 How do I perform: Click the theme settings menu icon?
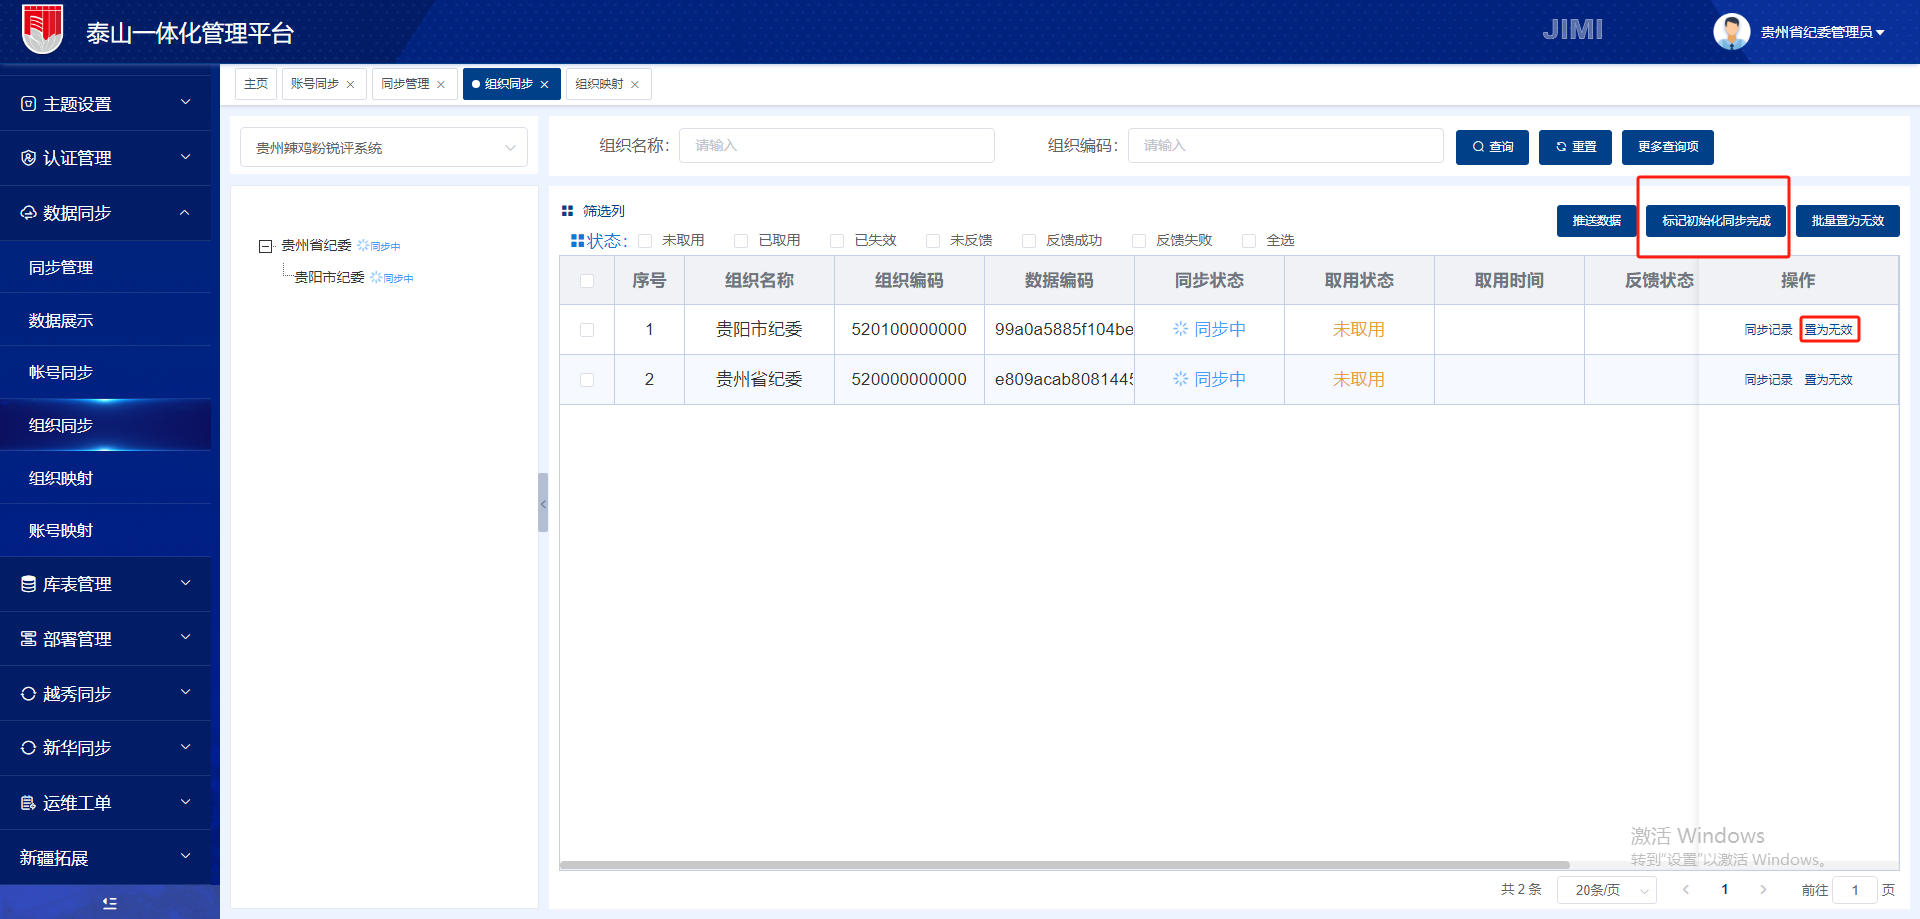(28, 104)
